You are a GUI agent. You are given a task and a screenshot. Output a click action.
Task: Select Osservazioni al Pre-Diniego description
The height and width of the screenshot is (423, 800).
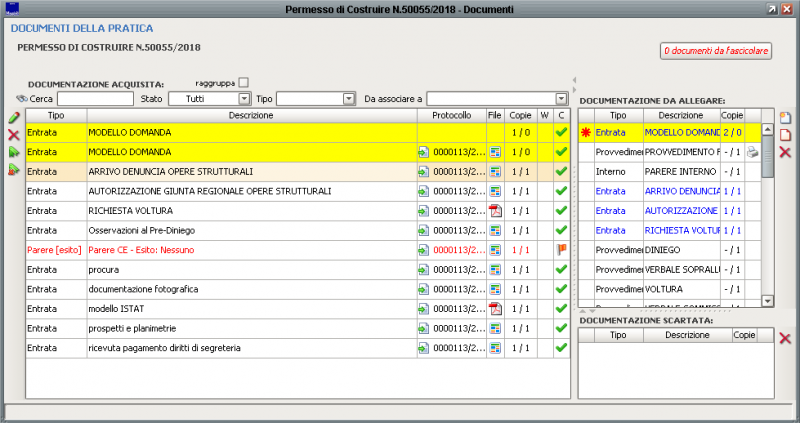pyautogui.click(x=252, y=231)
